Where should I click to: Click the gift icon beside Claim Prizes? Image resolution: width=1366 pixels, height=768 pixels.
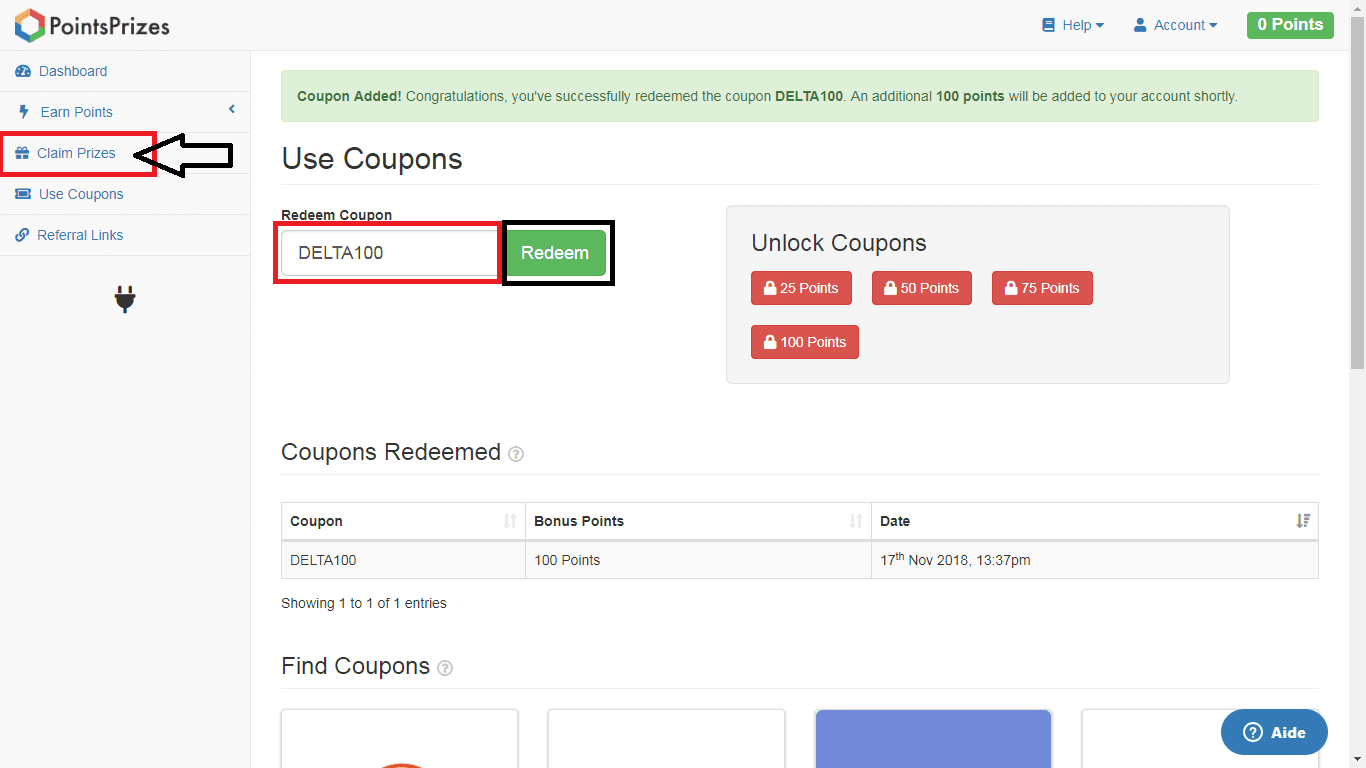[x=22, y=153]
